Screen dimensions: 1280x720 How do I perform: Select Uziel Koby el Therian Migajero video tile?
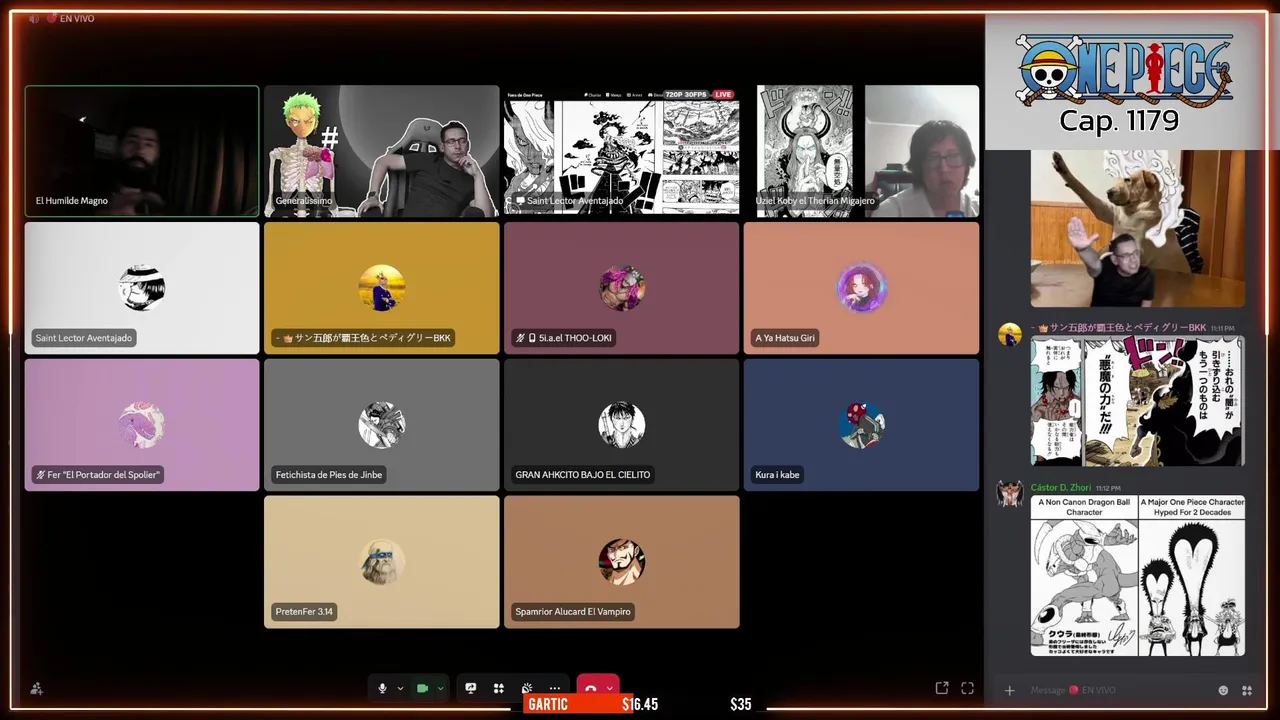tap(861, 151)
